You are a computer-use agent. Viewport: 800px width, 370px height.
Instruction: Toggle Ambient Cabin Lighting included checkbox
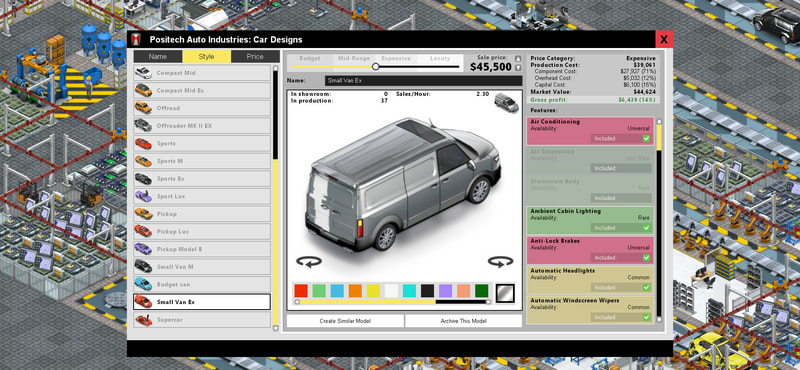pyautogui.click(x=646, y=228)
